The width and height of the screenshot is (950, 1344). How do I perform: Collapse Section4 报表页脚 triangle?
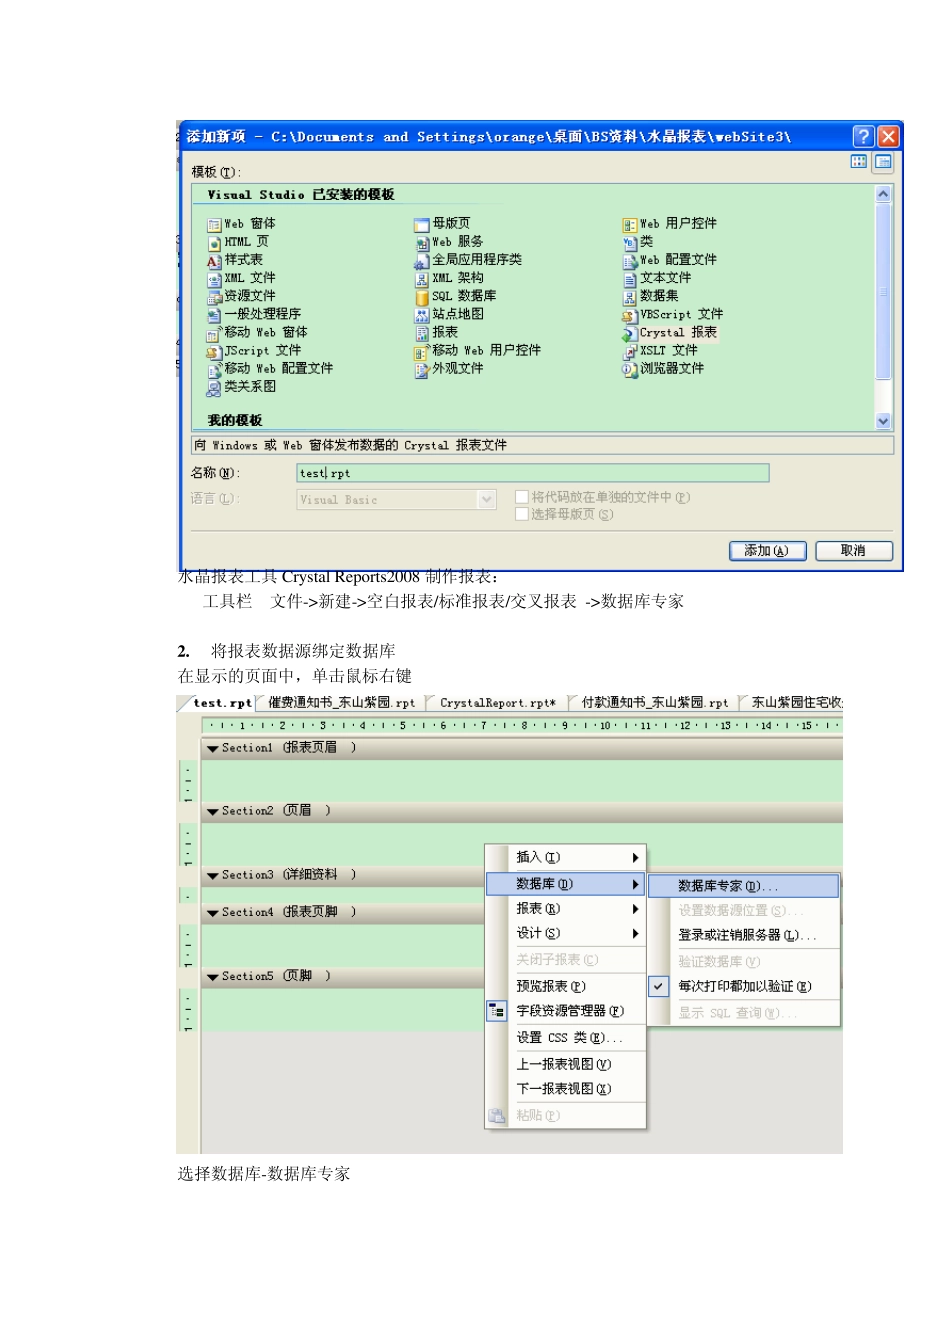point(213,913)
